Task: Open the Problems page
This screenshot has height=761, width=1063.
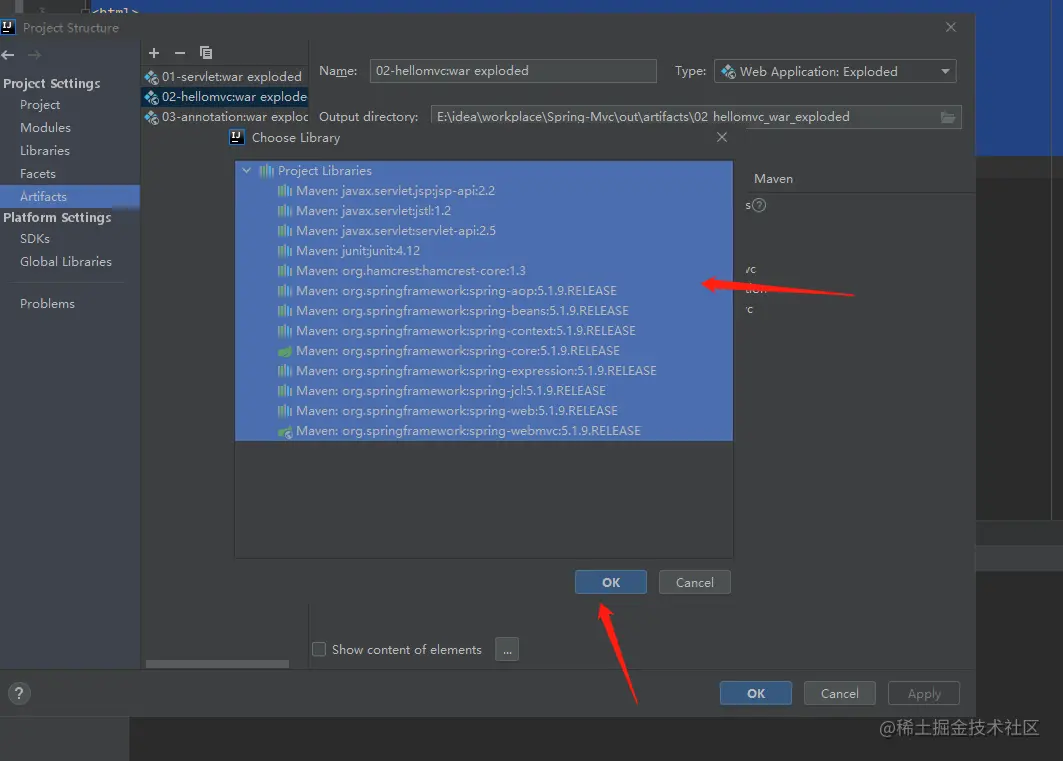Action: [x=47, y=304]
